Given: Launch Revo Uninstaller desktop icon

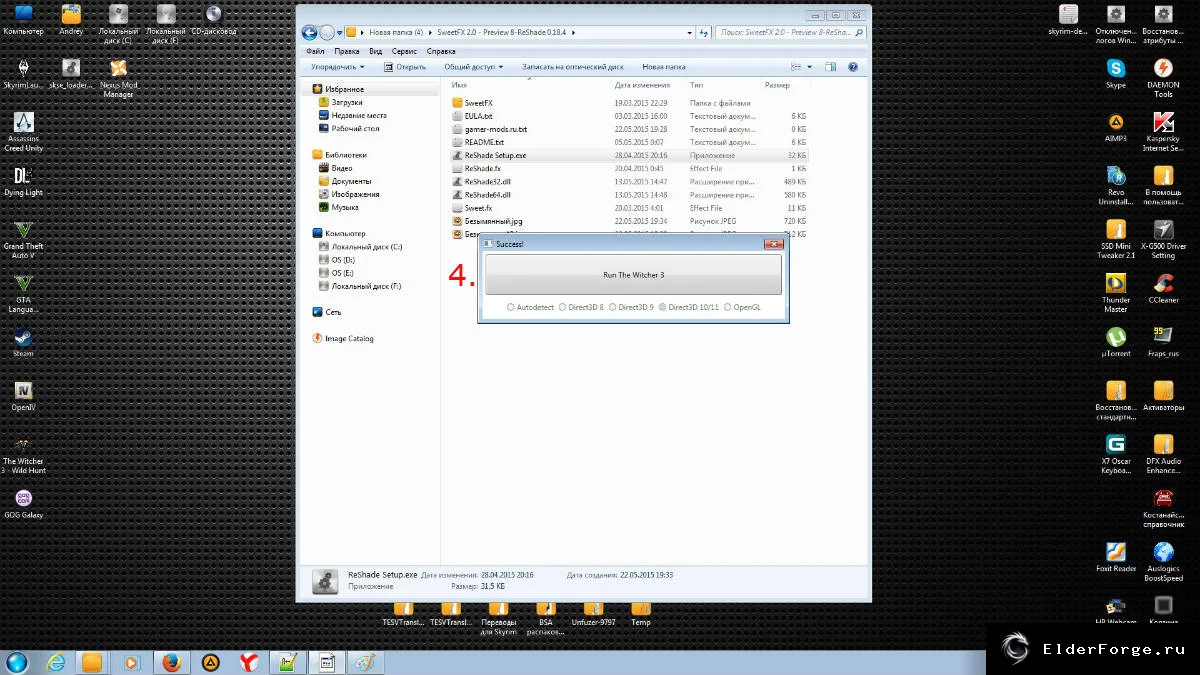Looking at the screenshot, I should 1116,186.
